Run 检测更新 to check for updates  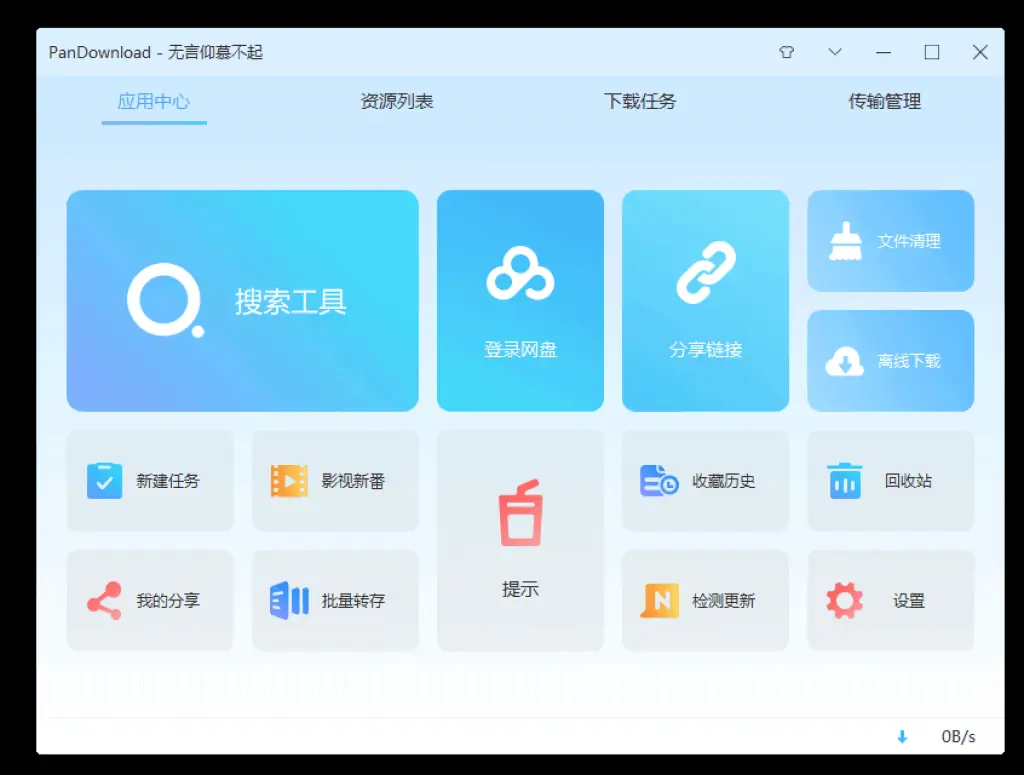point(705,601)
